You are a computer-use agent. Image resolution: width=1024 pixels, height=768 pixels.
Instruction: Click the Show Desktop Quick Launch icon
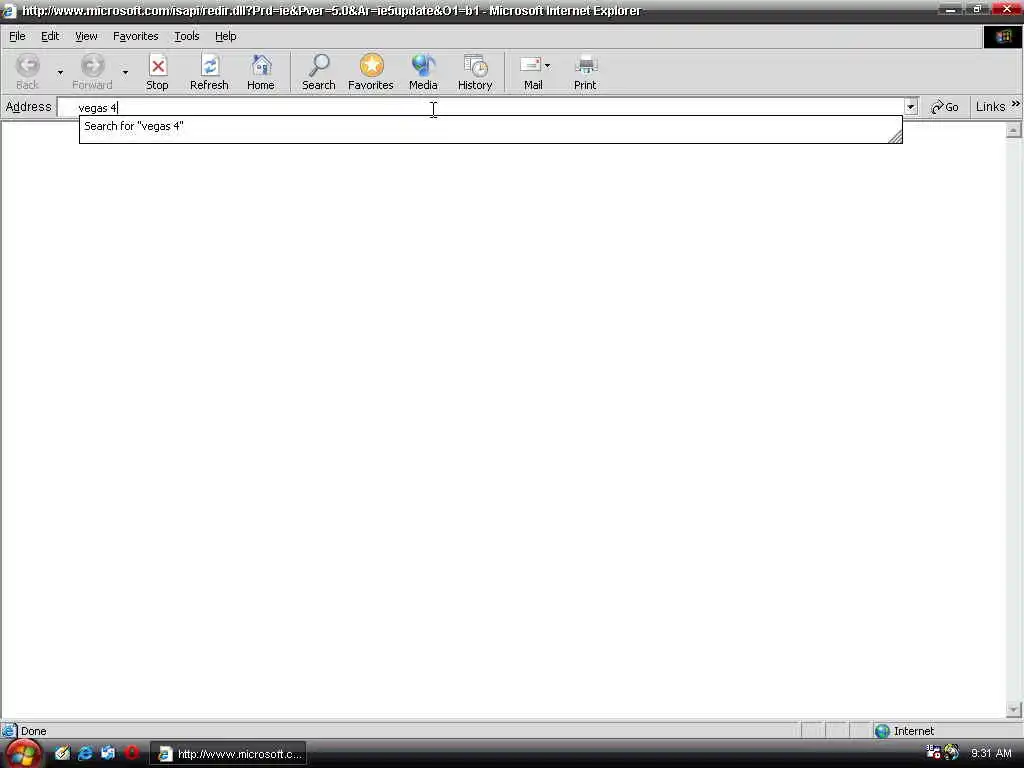pos(108,753)
